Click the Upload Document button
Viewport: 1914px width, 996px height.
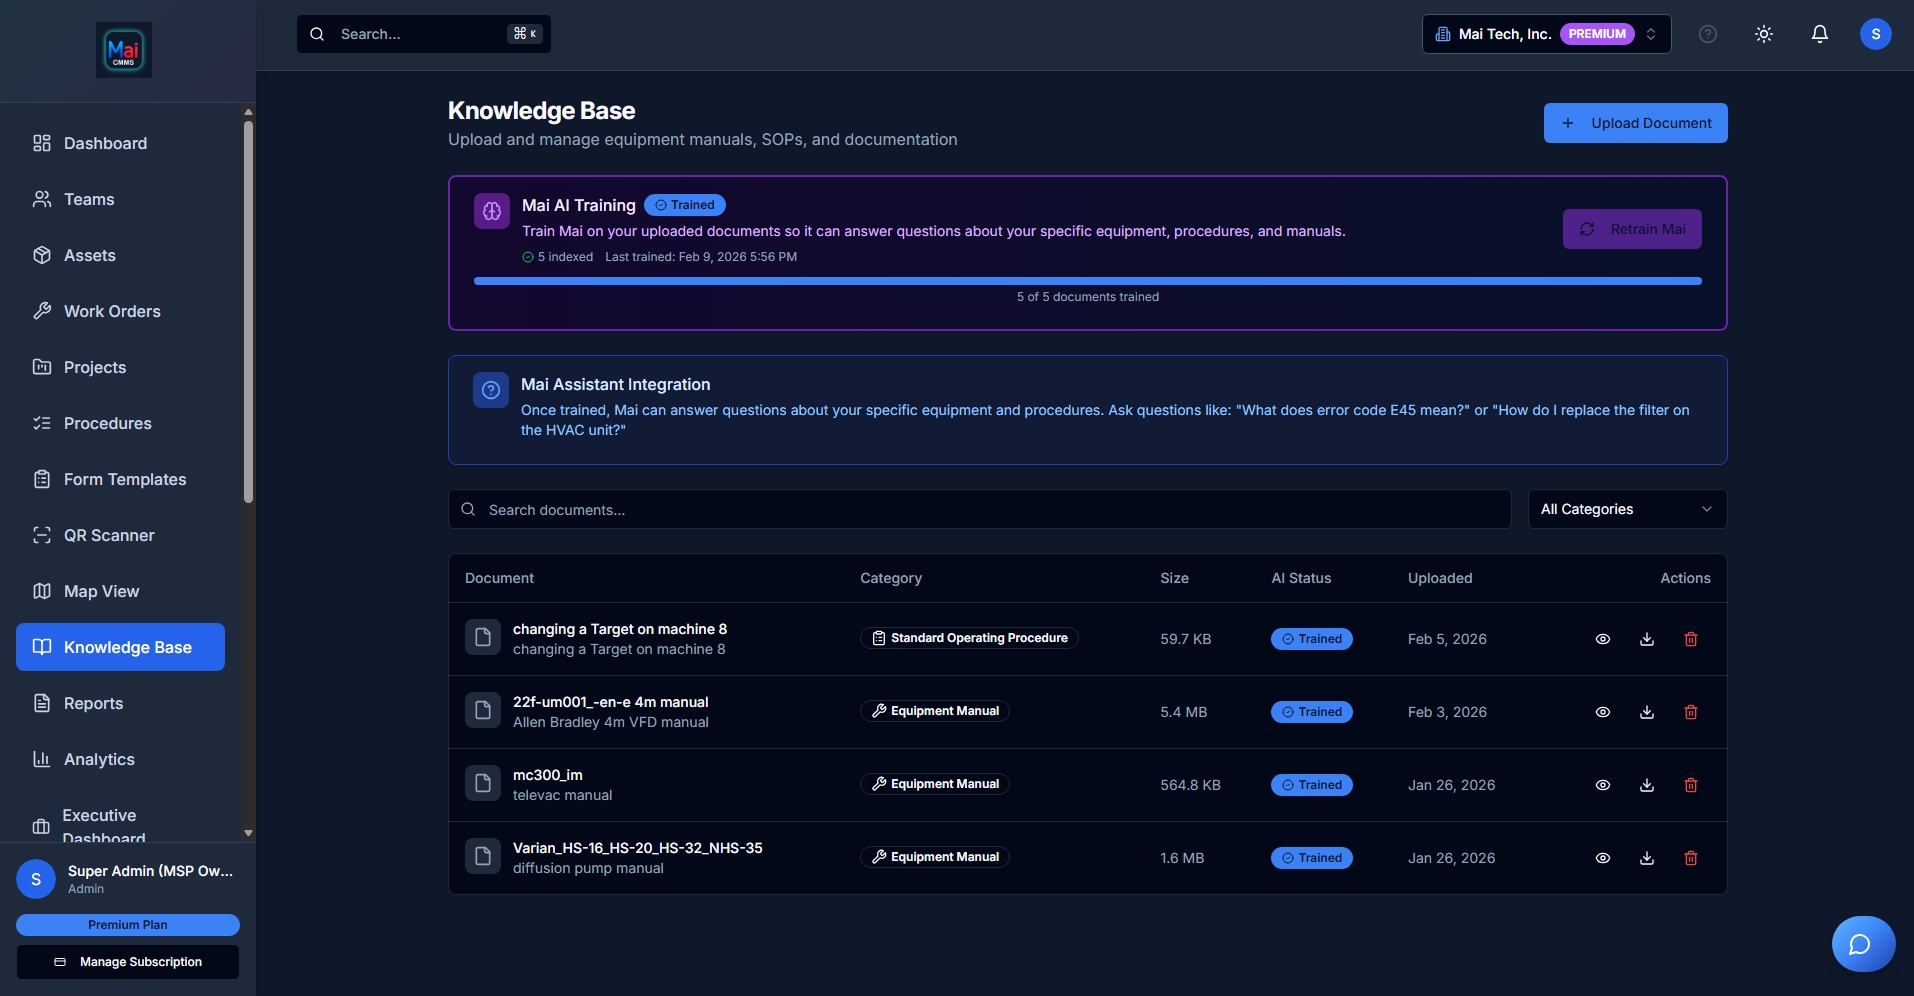[x=1634, y=122]
